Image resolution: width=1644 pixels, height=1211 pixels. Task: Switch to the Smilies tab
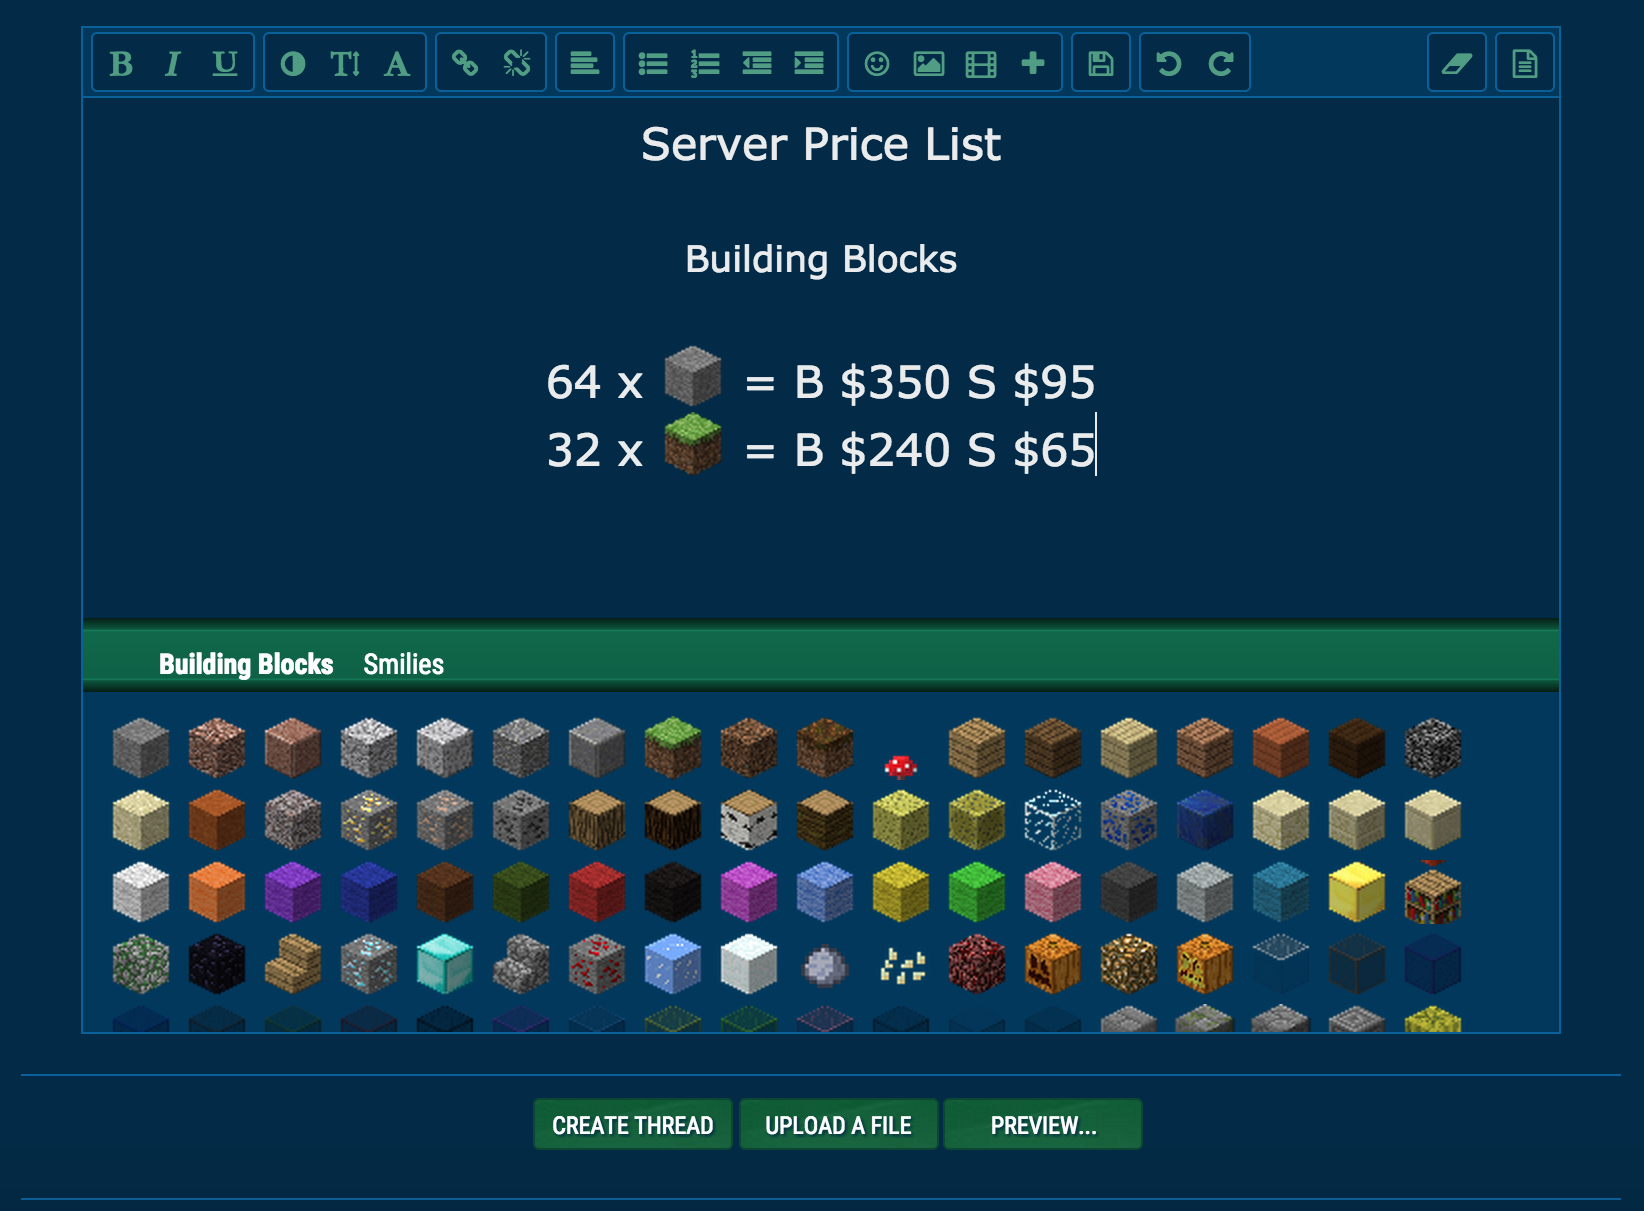click(x=404, y=664)
